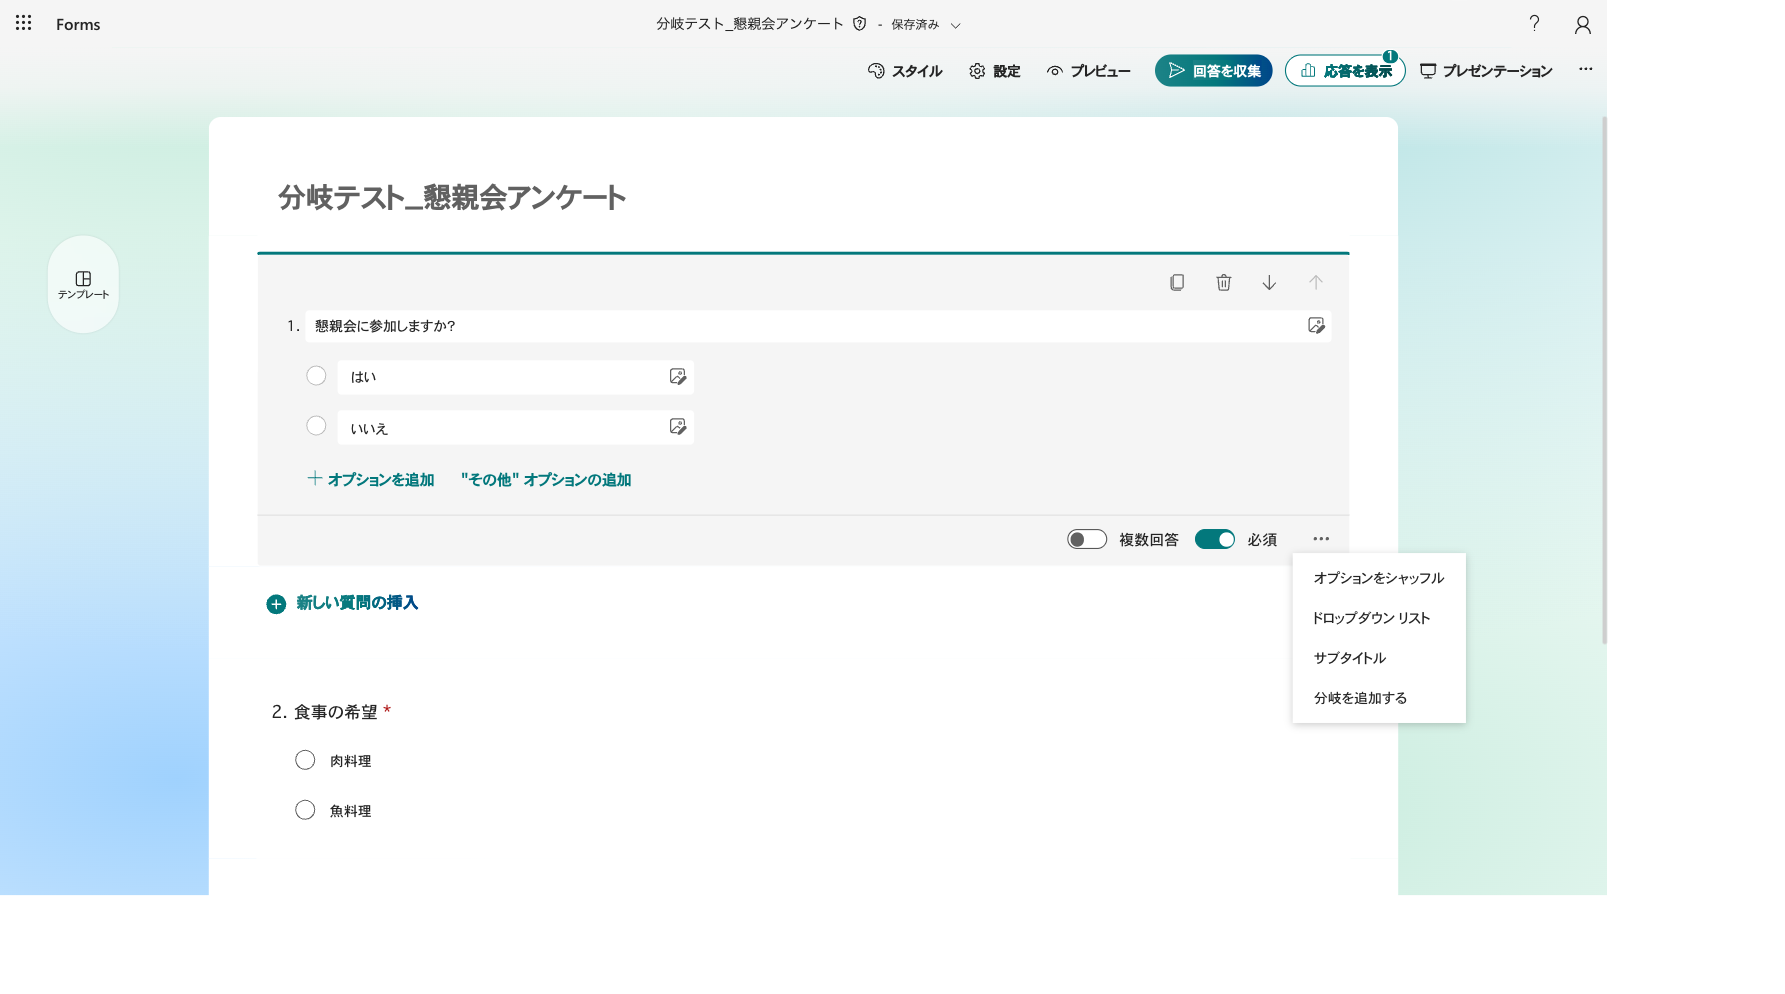Viewport: 1785px width, 994px height.
Task: Click "その他" オプションの追加 link
Action: [546, 480]
